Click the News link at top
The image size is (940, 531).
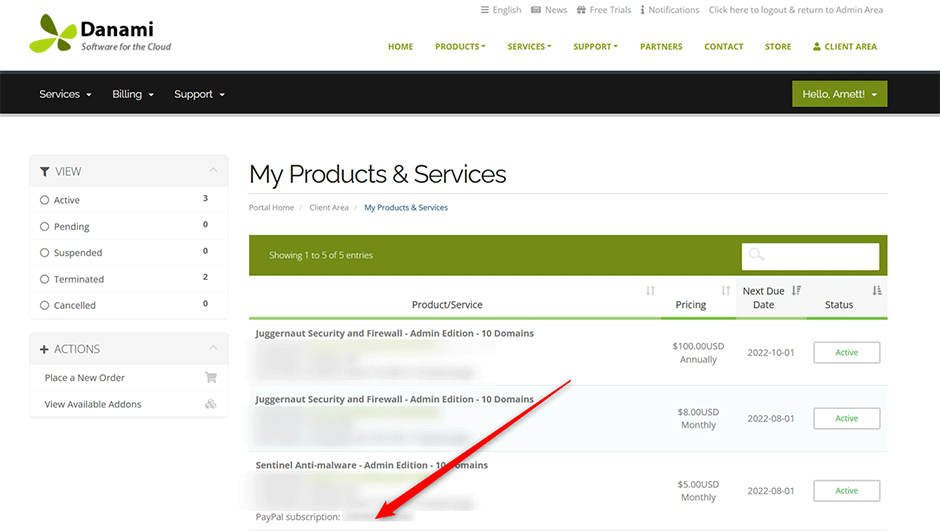pos(556,10)
